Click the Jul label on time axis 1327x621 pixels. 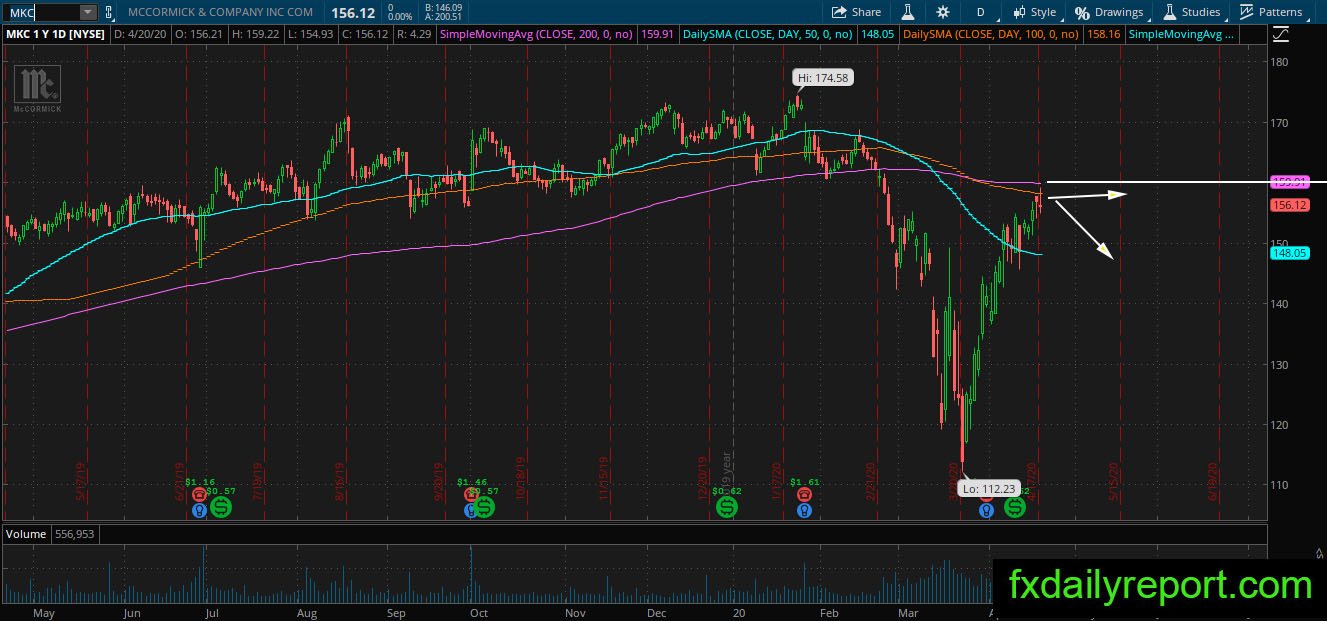pos(211,611)
